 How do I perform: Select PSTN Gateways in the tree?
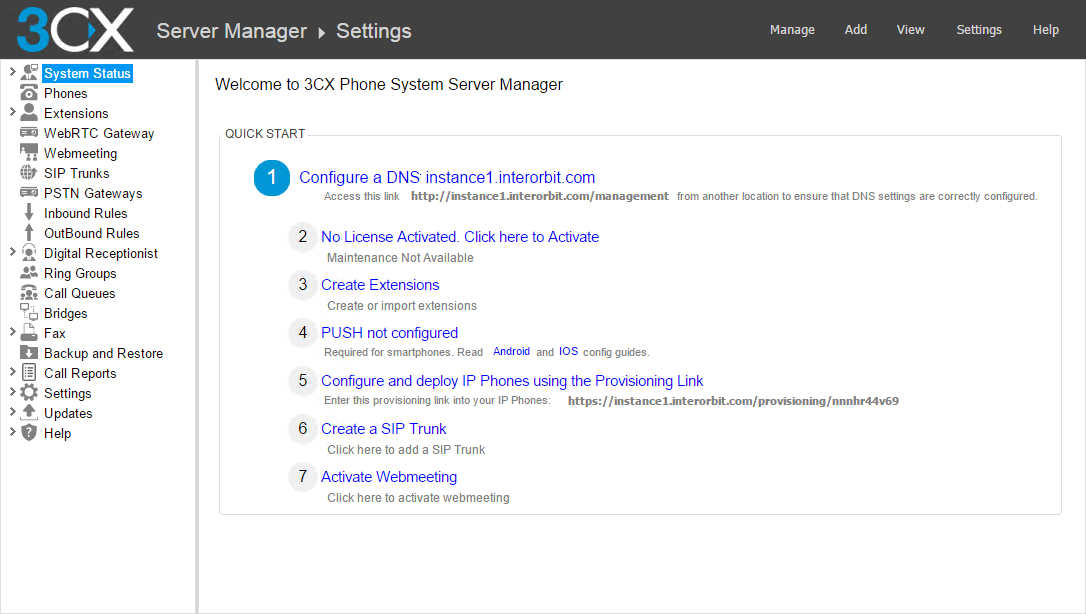point(93,193)
